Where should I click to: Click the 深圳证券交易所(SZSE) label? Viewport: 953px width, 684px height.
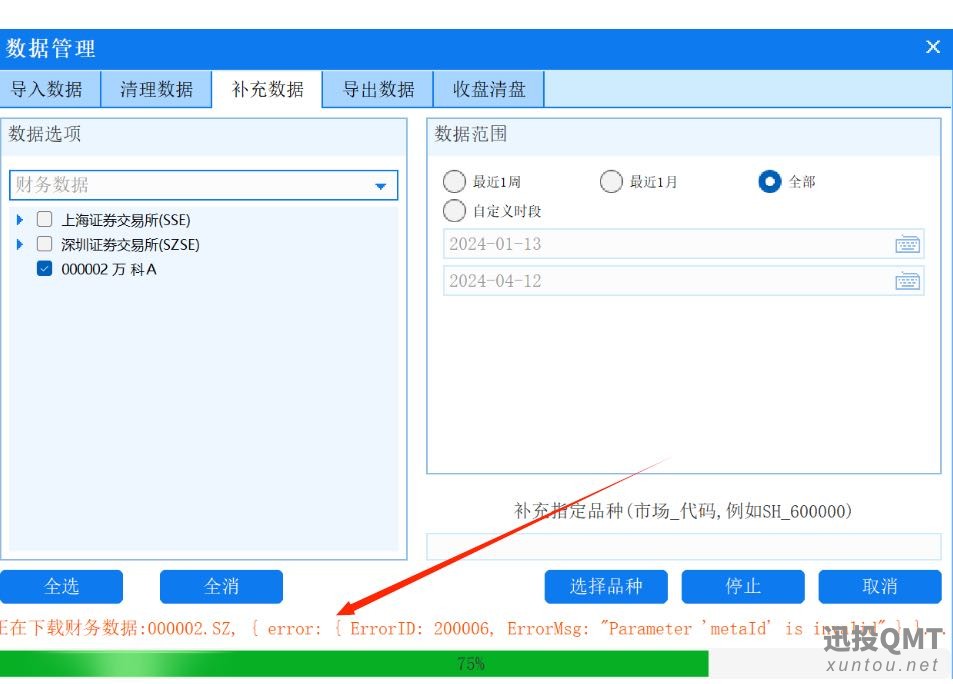point(130,244)
